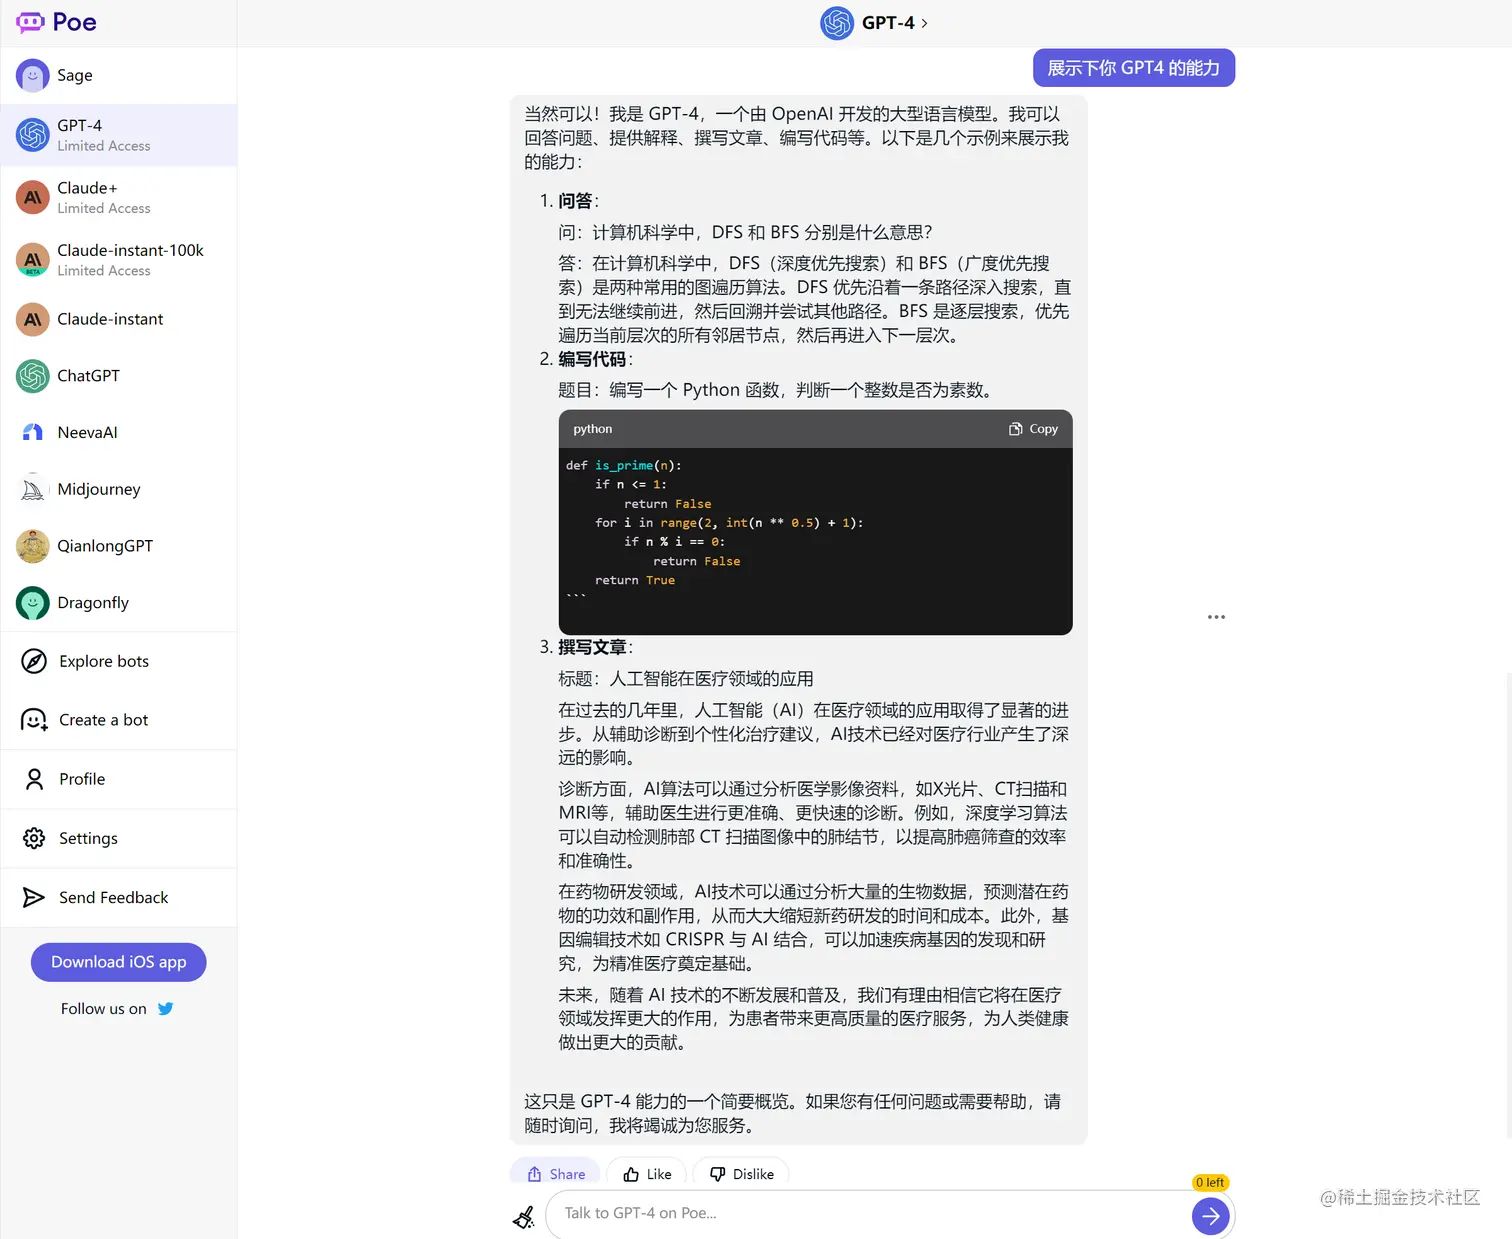
Task: Click the is_prime function definition line
Action: (624, 465)
